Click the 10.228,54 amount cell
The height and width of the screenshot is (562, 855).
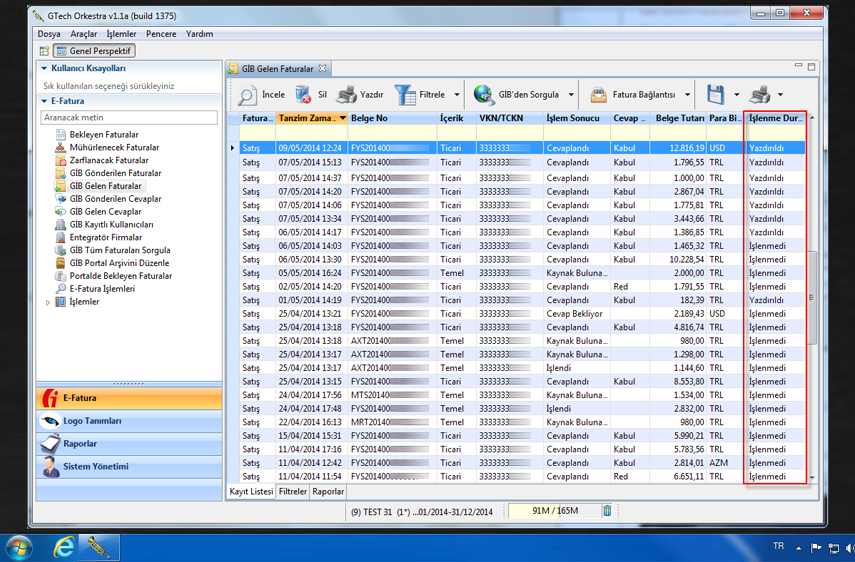coord(678,259)
